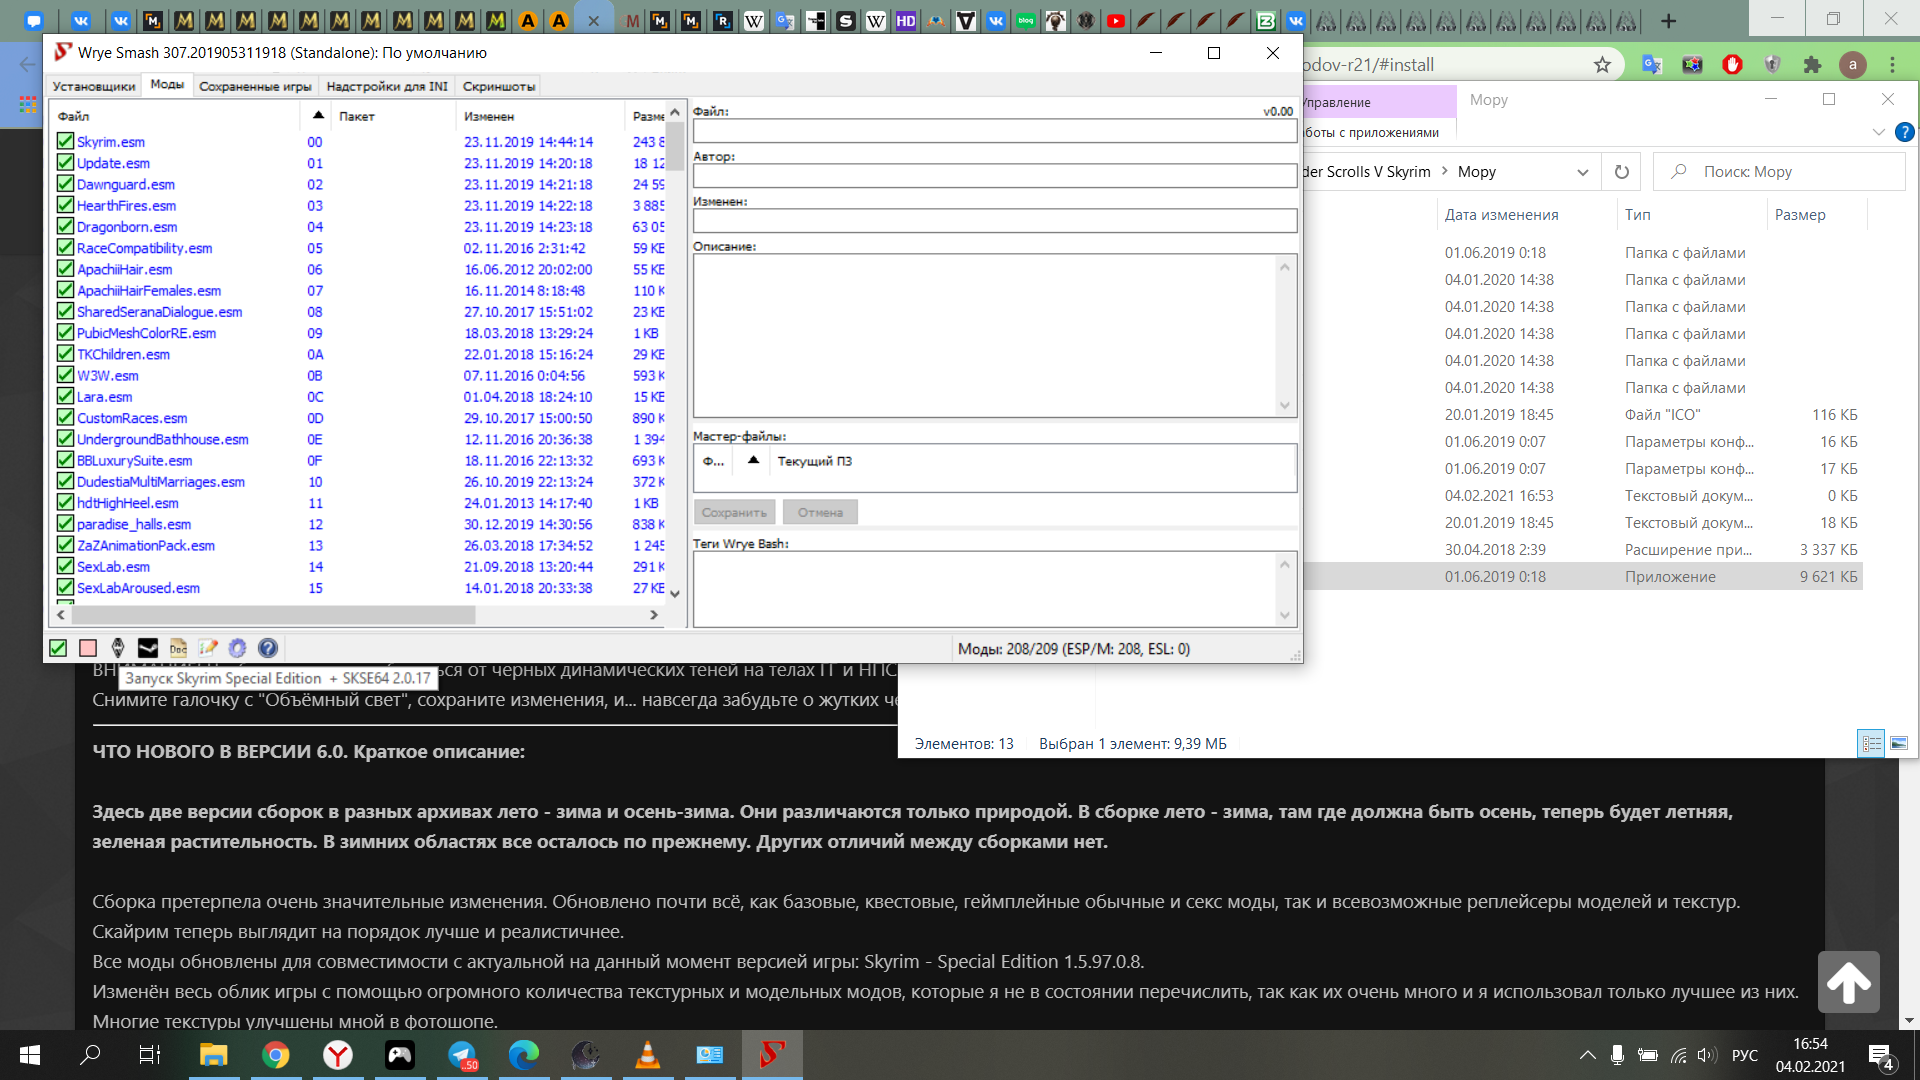The width and height of the screenshot is (1920, 1080).
Task: Switch to the Установщики tab
Action: (94, 86)
